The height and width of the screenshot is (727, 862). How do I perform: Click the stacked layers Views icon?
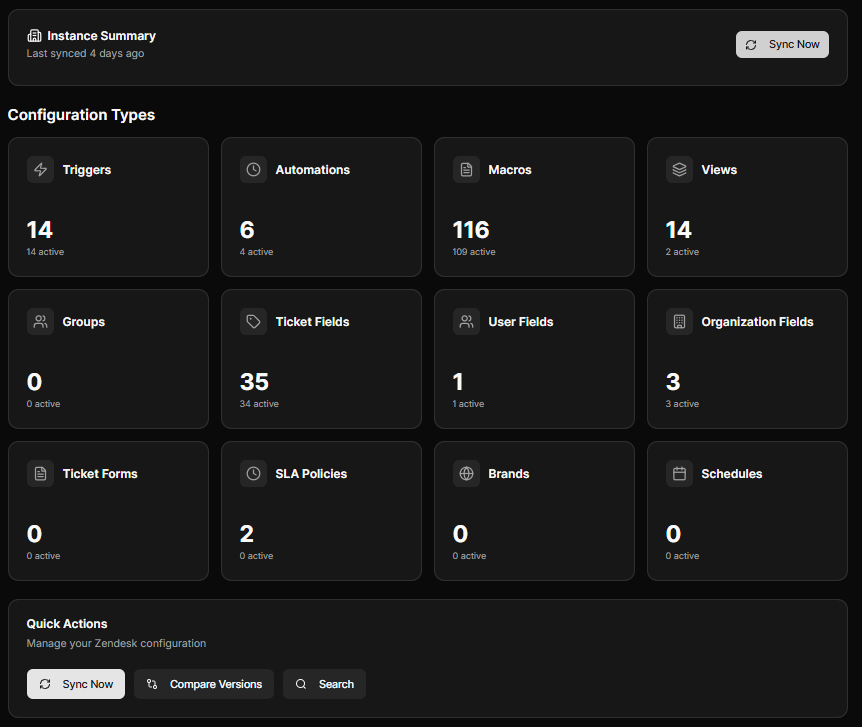(x=680, y=170)
